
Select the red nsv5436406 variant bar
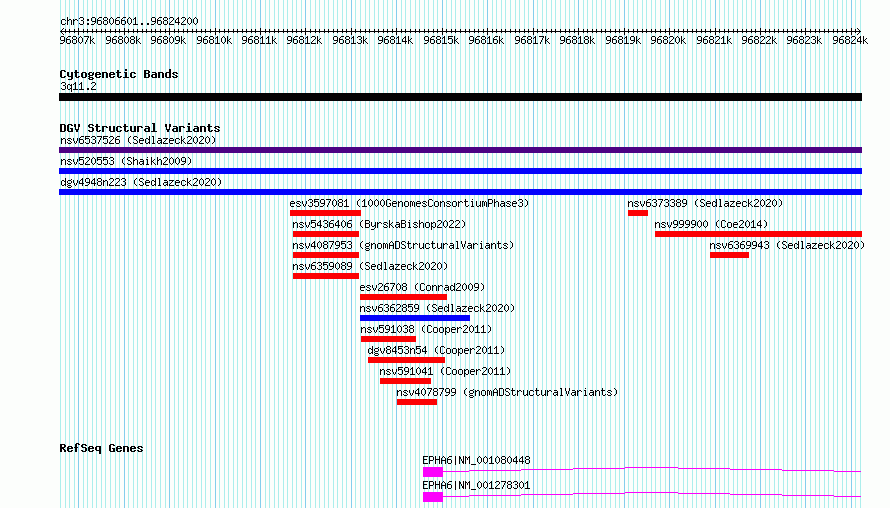326,234
